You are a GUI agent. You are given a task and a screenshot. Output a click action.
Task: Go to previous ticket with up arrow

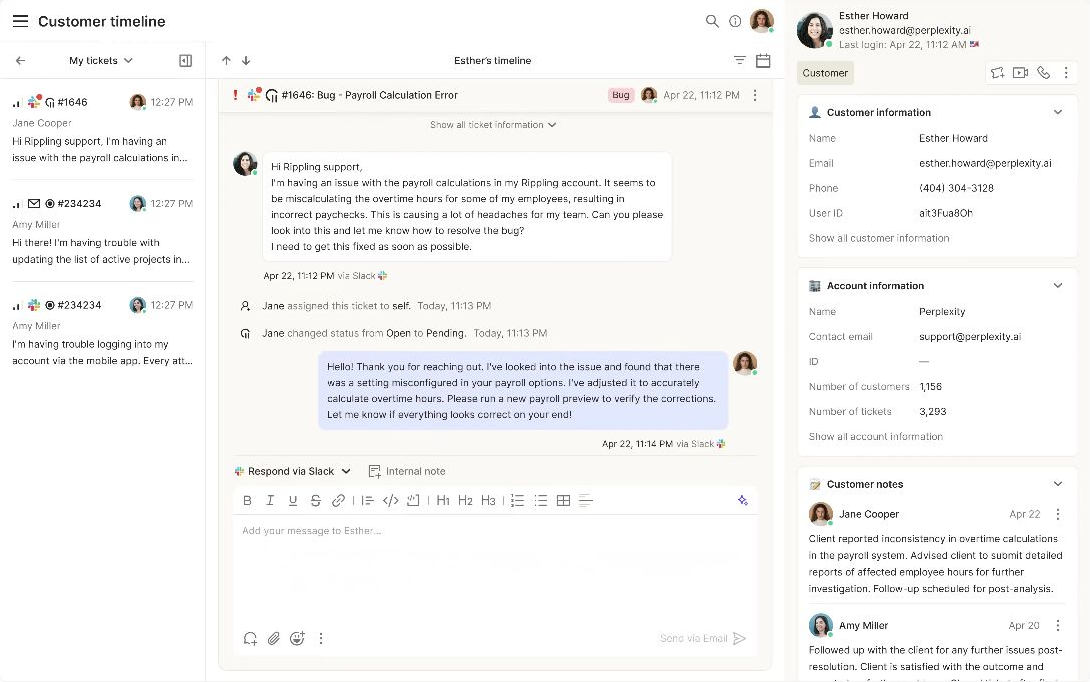(x=226, y=60)
